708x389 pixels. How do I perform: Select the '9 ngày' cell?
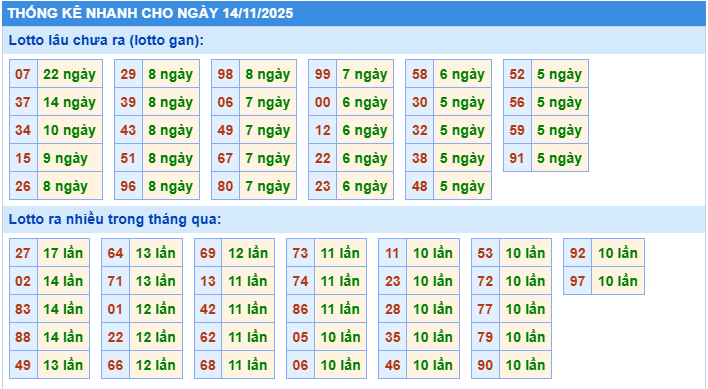tap(70, 158)
